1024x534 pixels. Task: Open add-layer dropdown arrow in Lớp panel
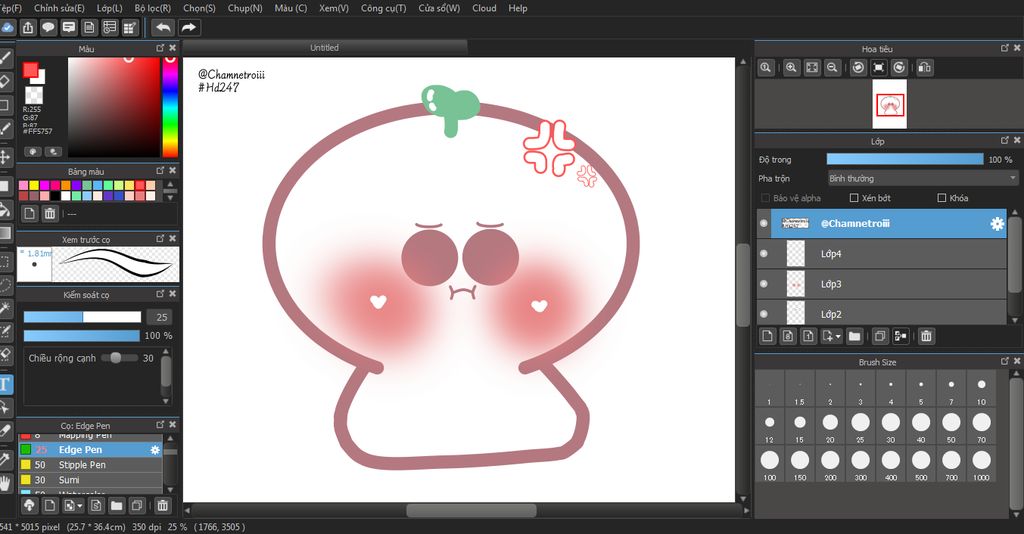(838, 337)
